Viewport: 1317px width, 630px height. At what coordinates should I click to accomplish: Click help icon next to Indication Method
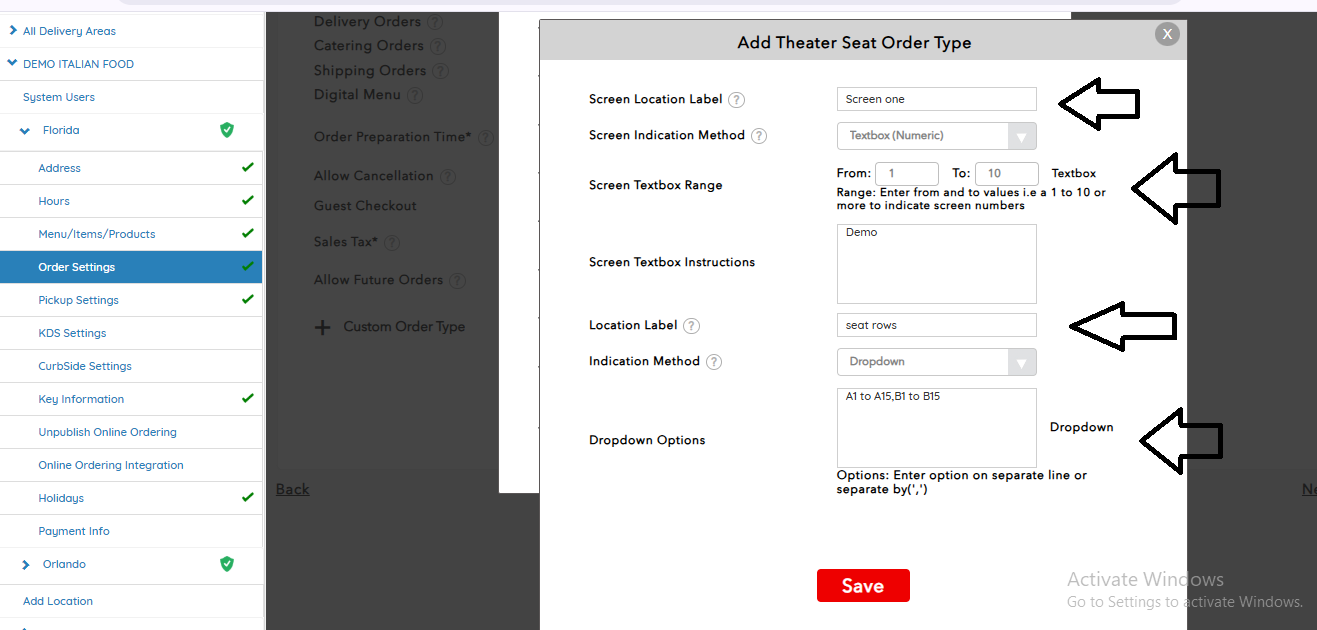pyautogui.click(x=714, y=362)
